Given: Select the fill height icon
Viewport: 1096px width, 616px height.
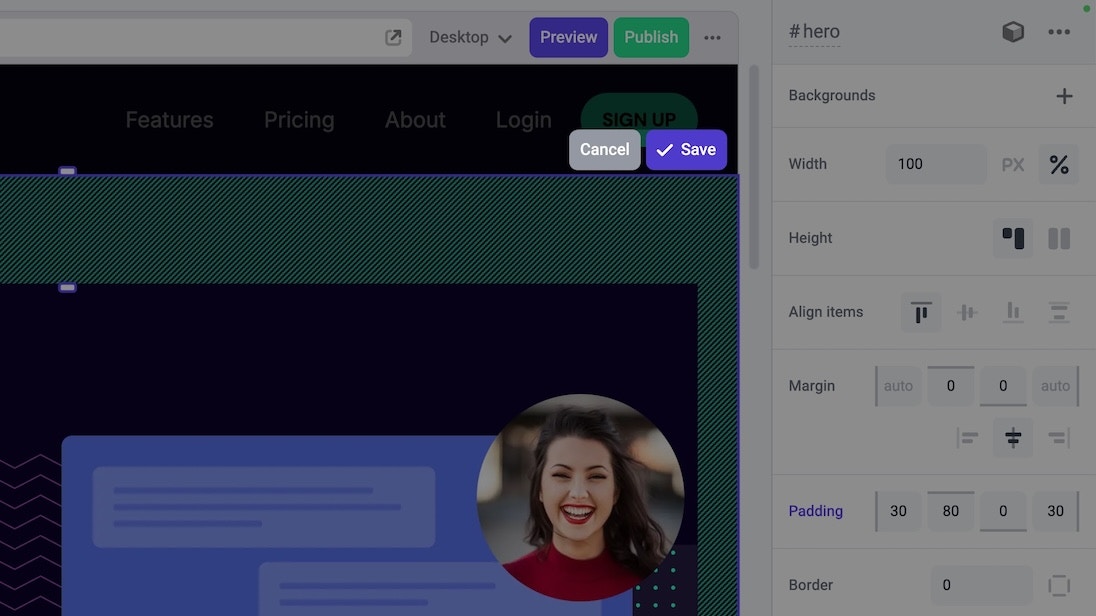Looking at the screenshot, I should click(1059, 238).
